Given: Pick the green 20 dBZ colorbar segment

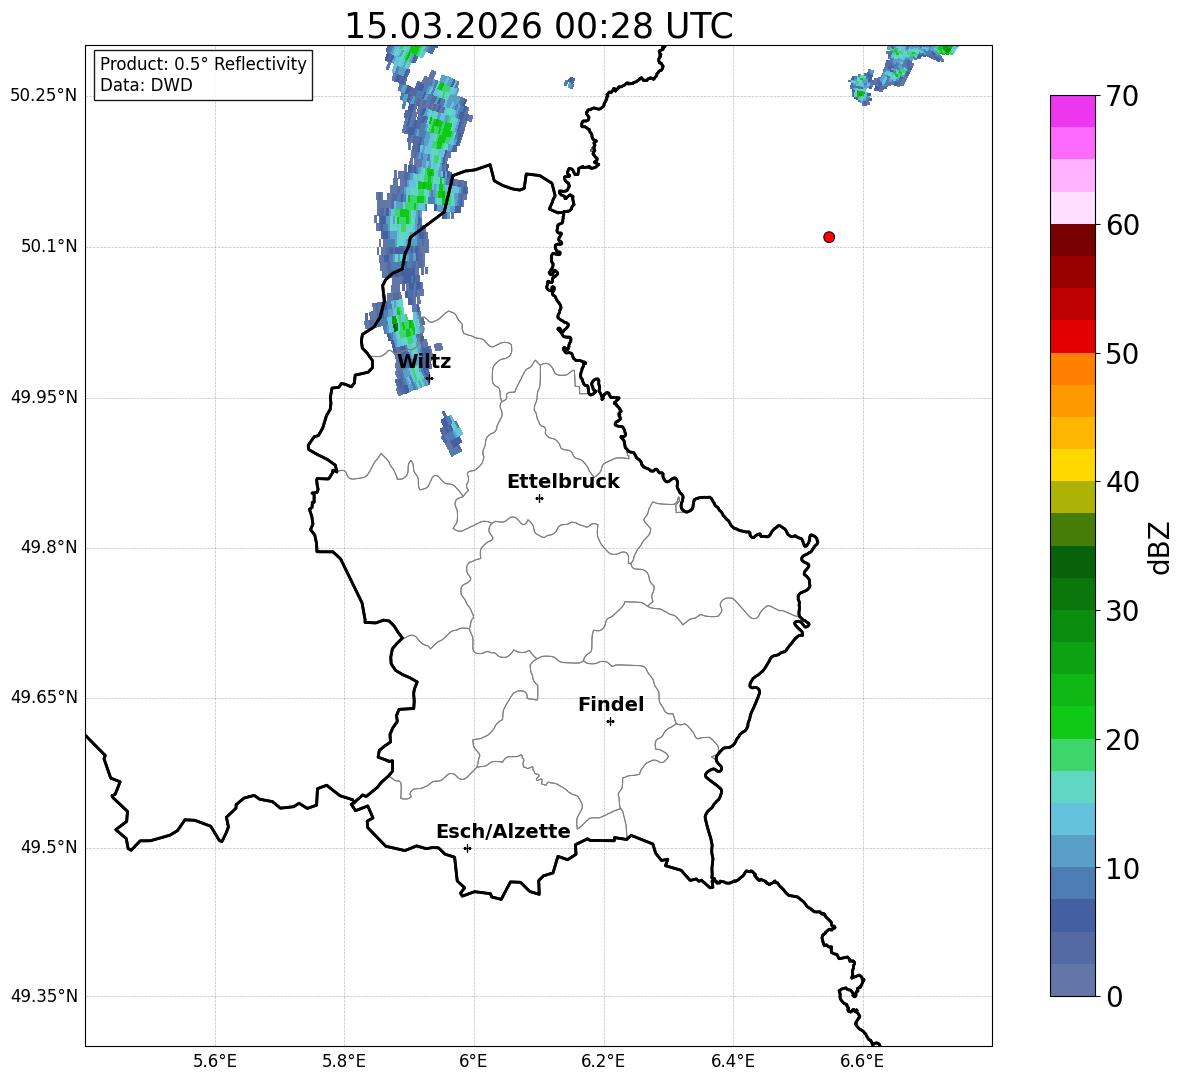Looking at the screenshot, I should 1072,722.
